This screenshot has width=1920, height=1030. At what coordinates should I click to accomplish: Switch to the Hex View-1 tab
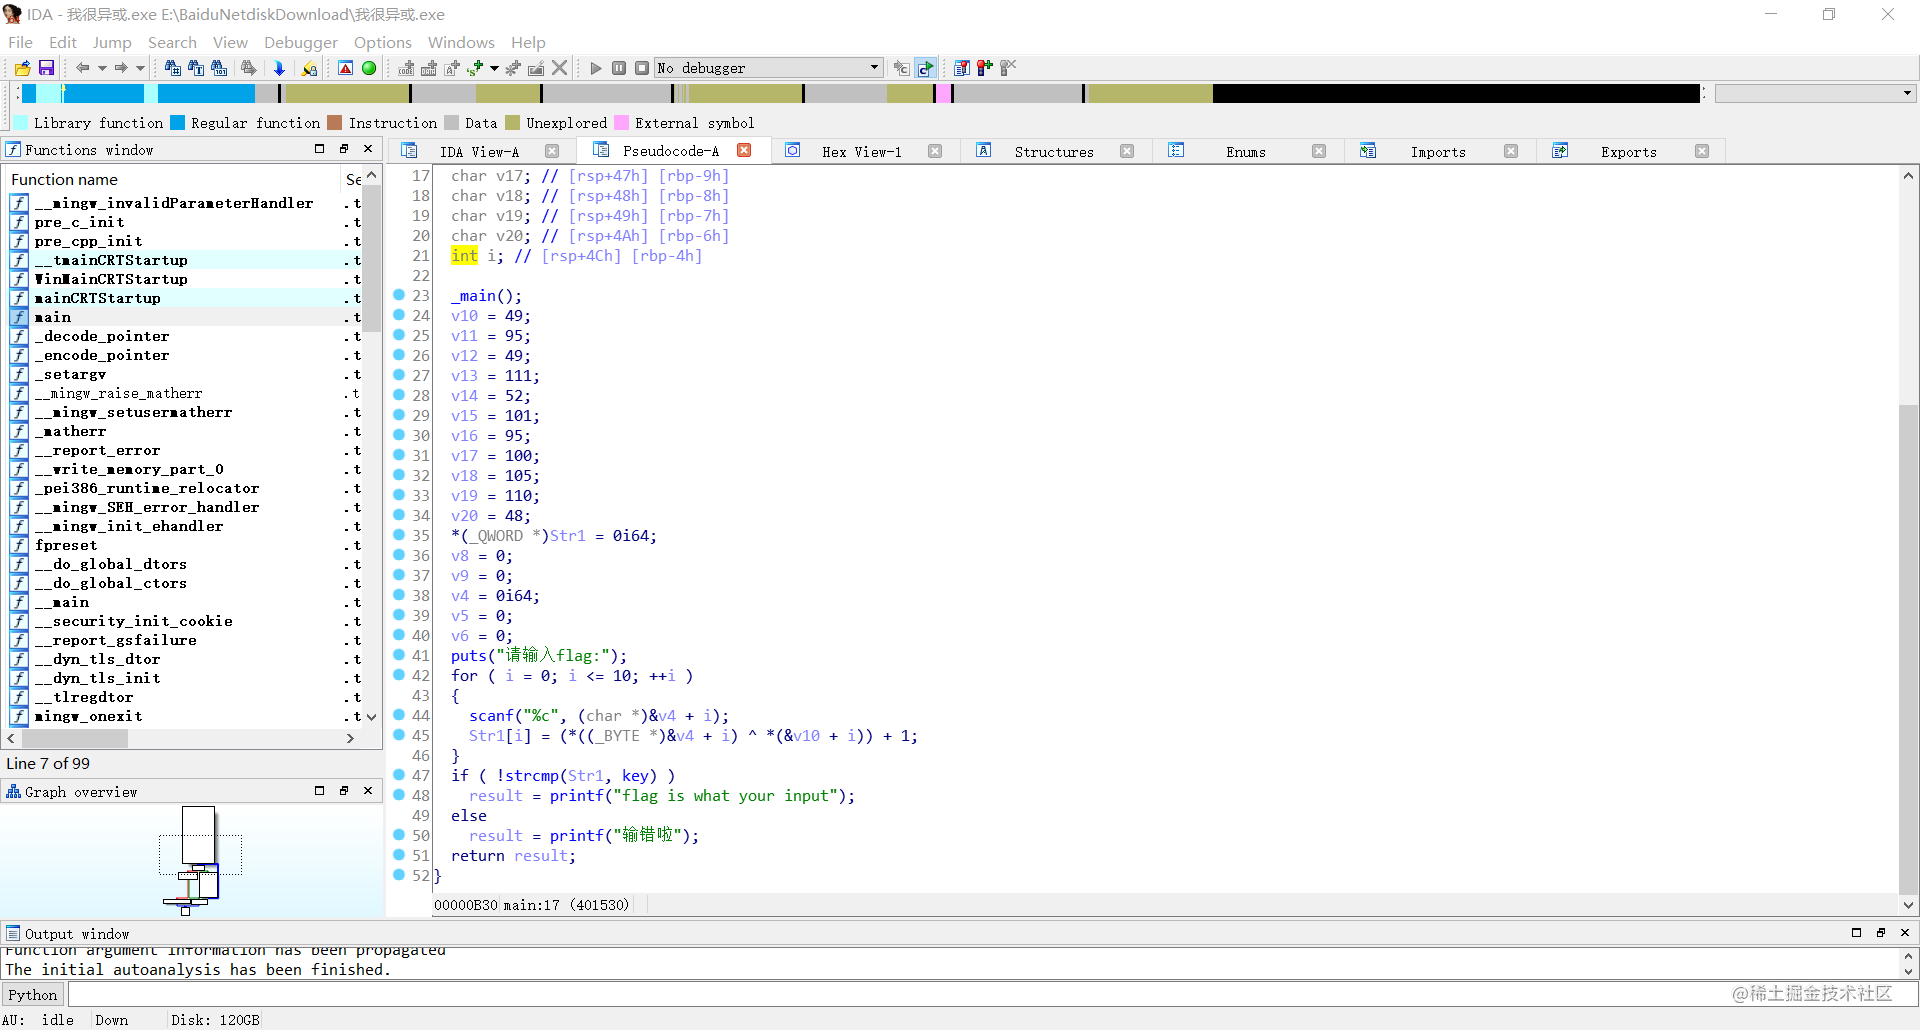(861, 152)
